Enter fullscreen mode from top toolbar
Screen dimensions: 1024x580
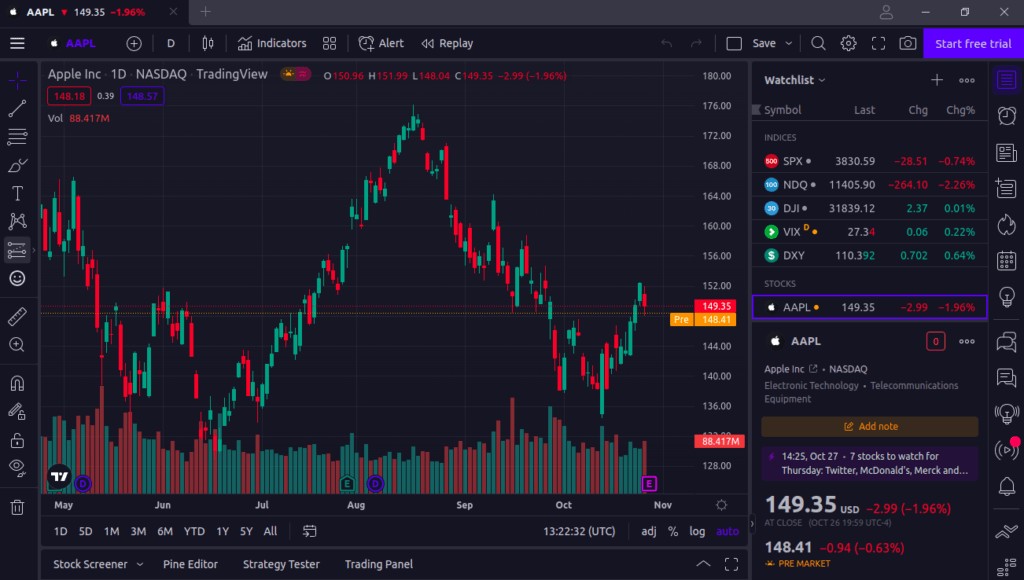pyautogui.click(x=878, y=43)
